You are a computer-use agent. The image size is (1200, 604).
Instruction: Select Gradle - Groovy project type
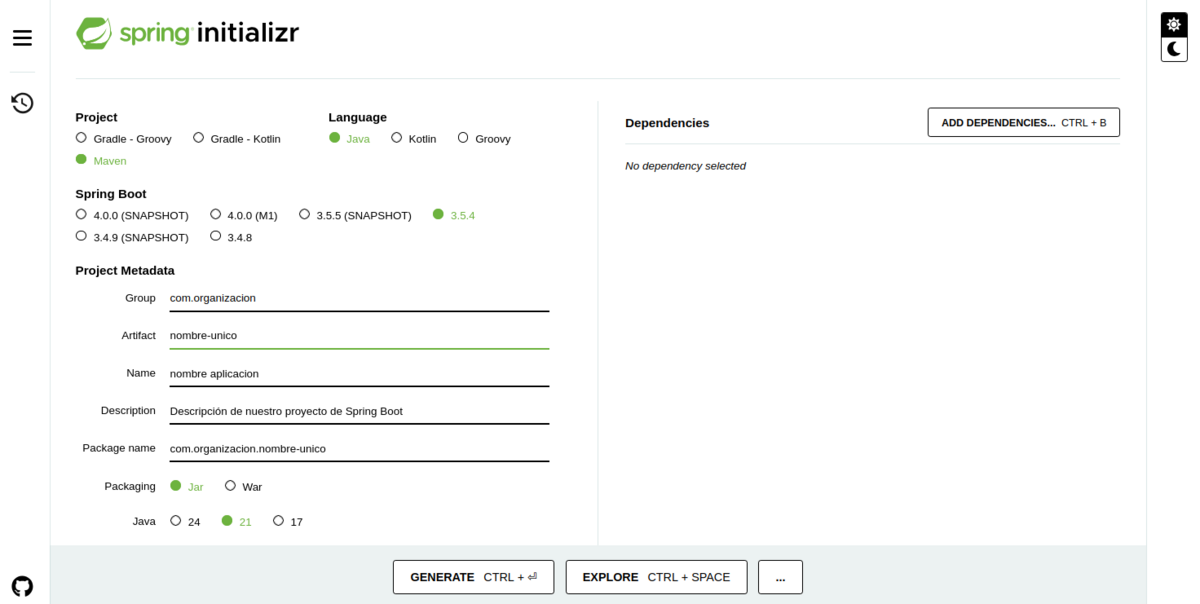pyautogui.click(x=124, y=138)
